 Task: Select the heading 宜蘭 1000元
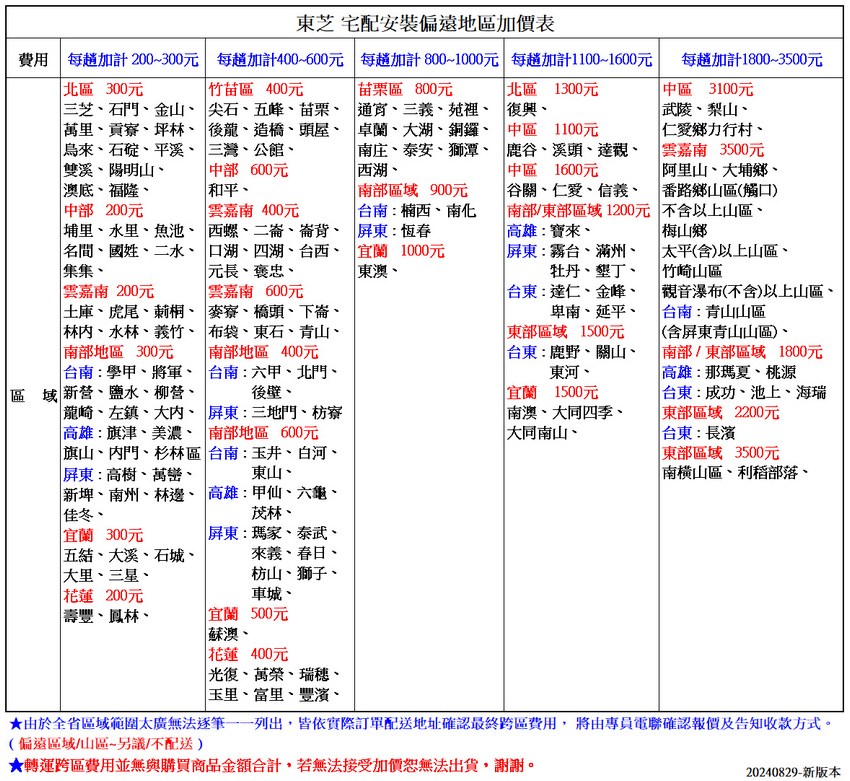(x=401, y=251)
